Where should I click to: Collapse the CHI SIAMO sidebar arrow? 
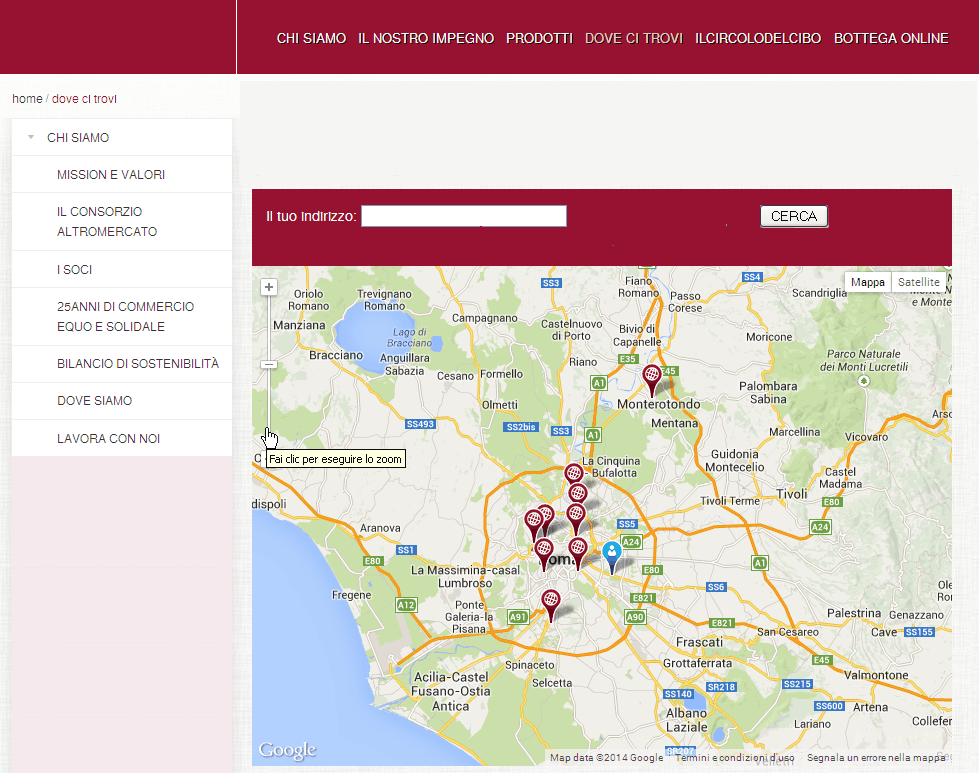click(31, 137)
